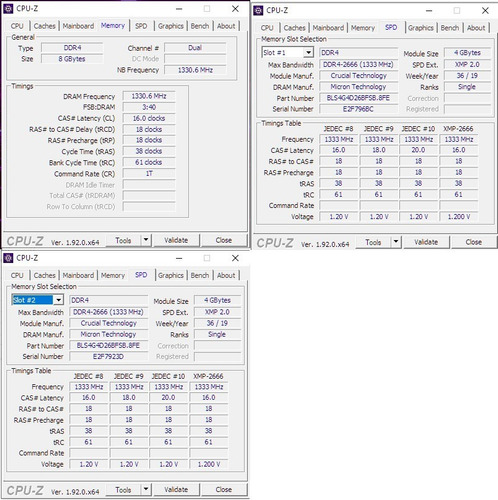Click Serial Number E2F796BC field

359,109
